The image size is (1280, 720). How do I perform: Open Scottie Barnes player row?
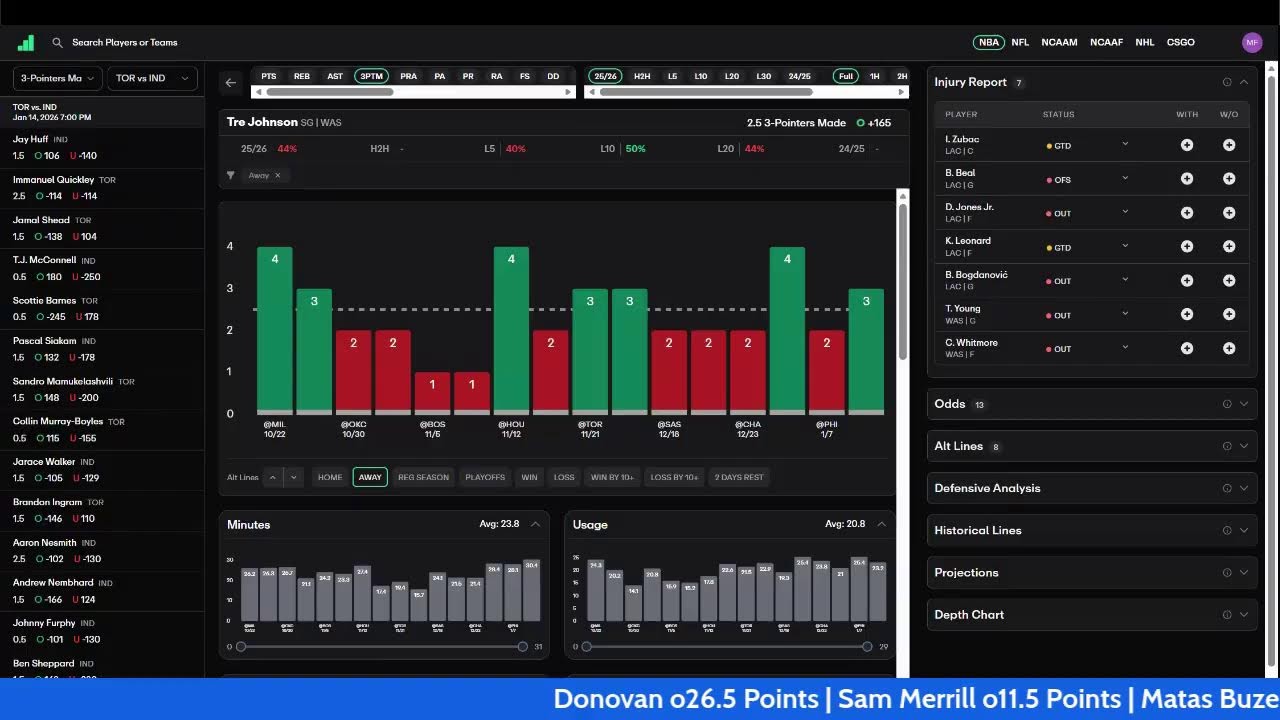(x=102, y=309)
